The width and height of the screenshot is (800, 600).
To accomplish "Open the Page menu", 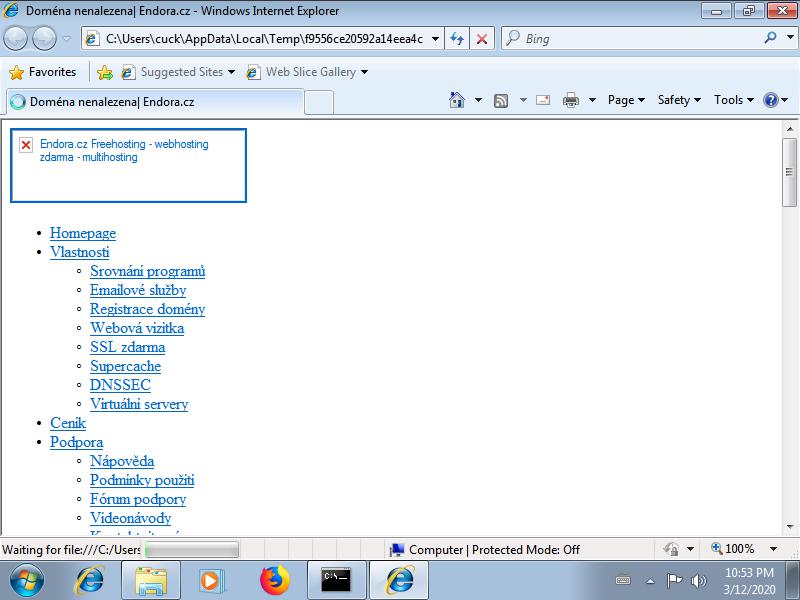I will 626,100.
